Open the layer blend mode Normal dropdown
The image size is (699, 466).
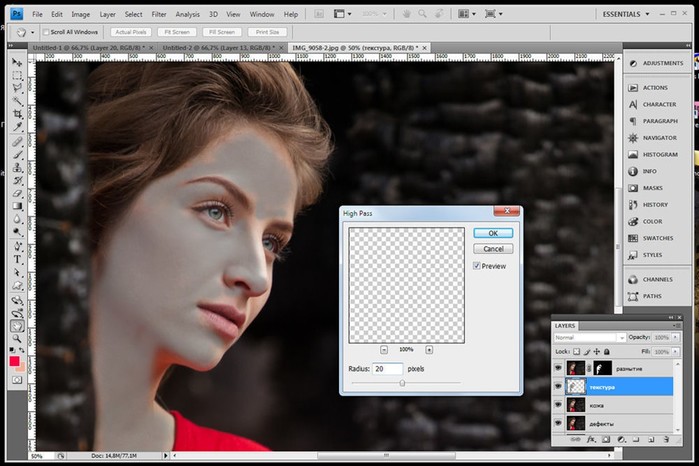590,338
